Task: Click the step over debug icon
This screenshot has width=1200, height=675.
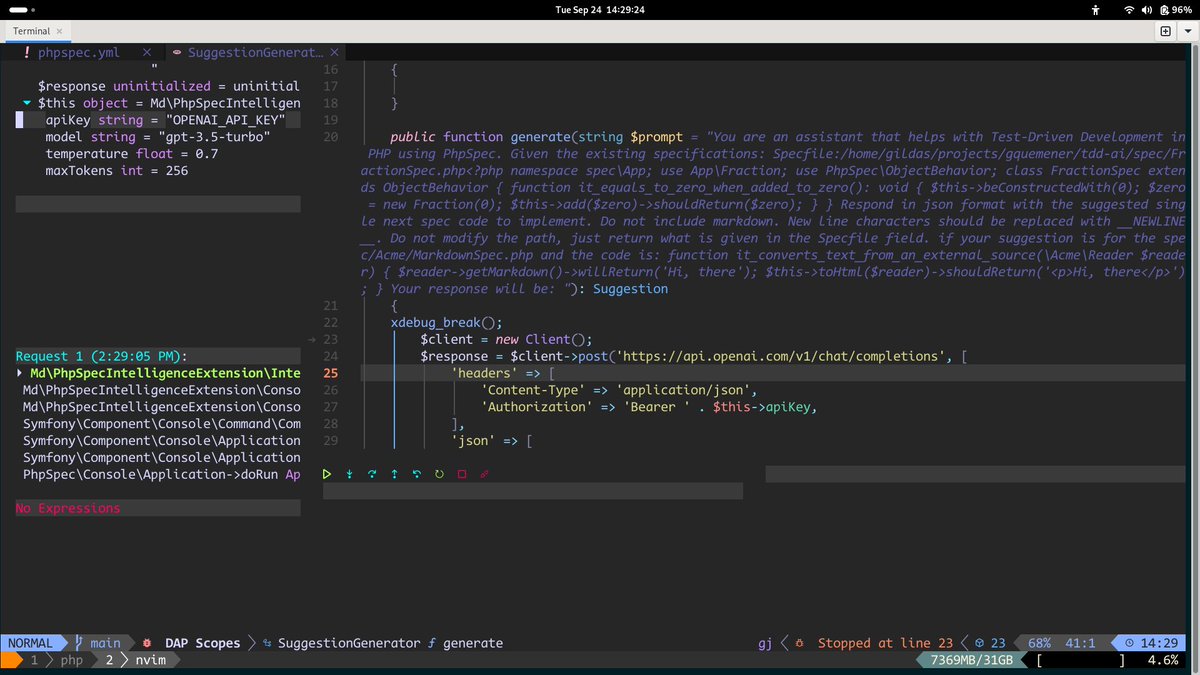Action: coord(372,474)
